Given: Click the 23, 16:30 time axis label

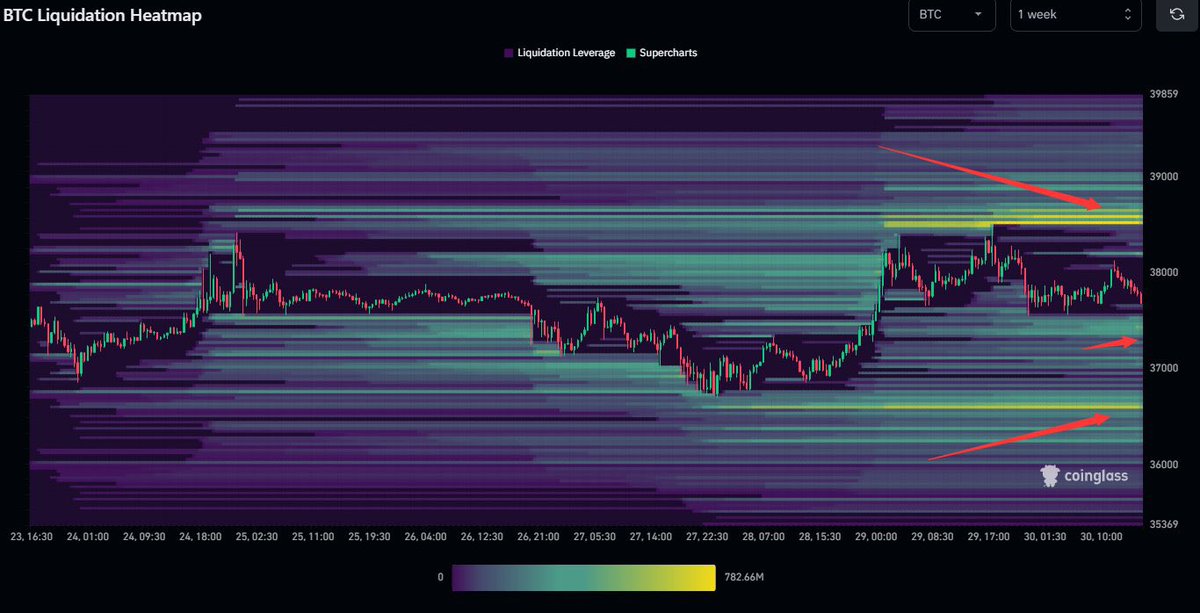Looking at the screenshot, I should (x=31, y=538).
